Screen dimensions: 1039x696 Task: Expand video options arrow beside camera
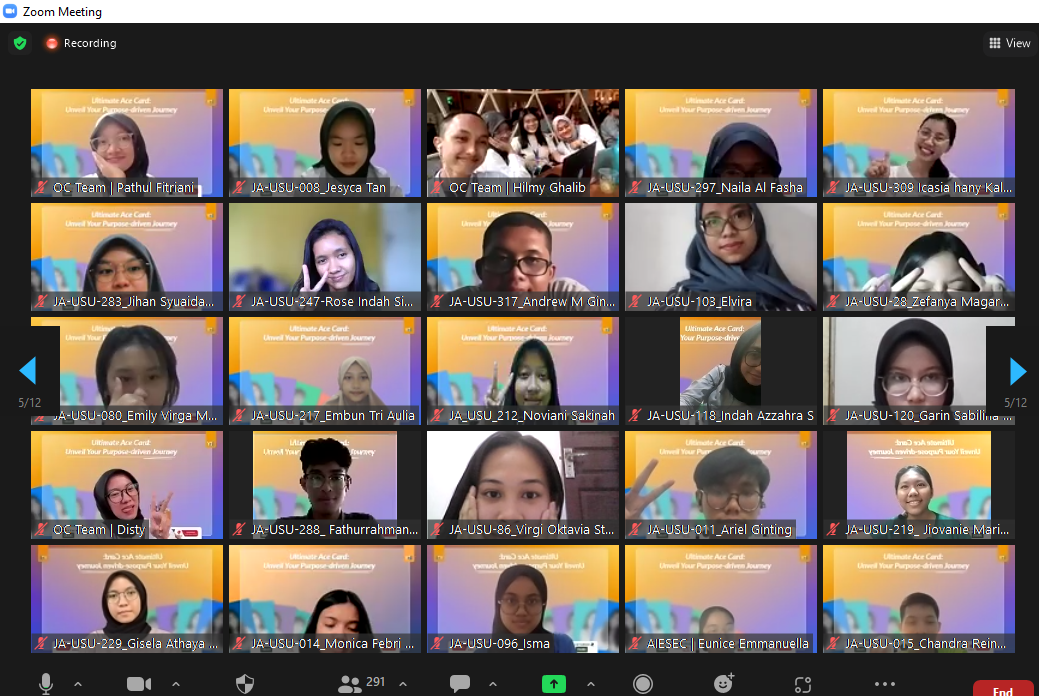(x=175, y=684)
